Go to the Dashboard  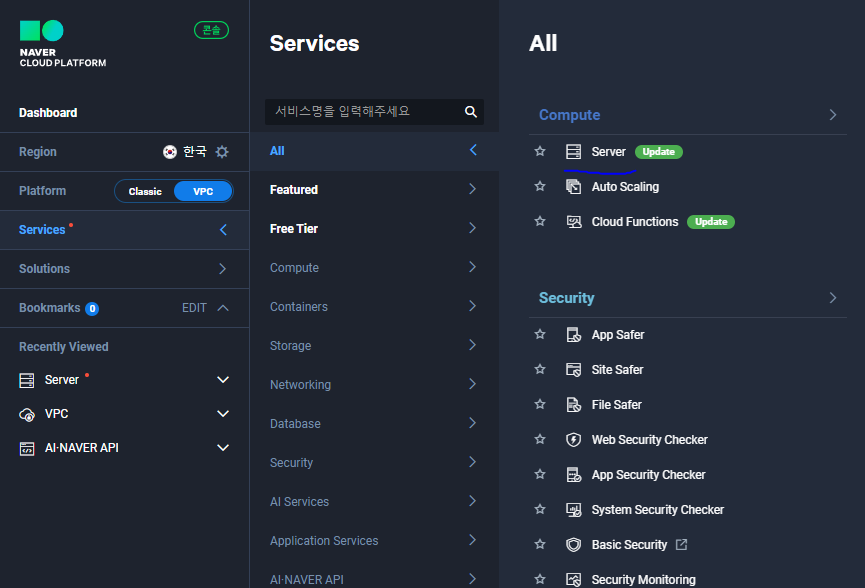[x=48, y=113]
